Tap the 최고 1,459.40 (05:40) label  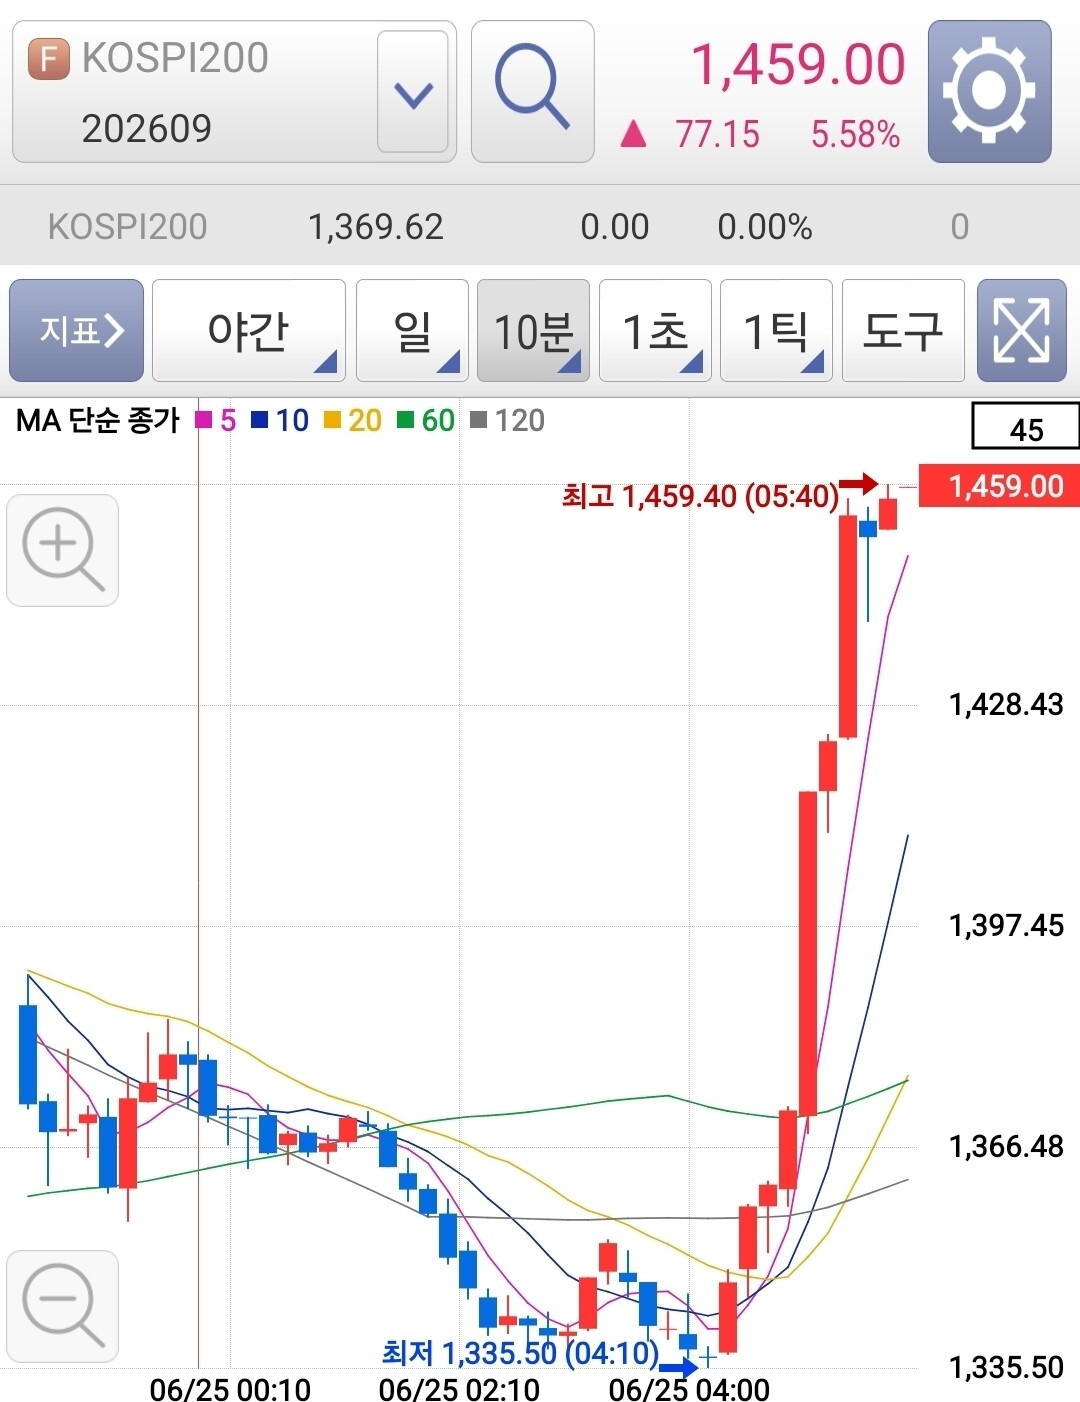[x=700, y=495]
